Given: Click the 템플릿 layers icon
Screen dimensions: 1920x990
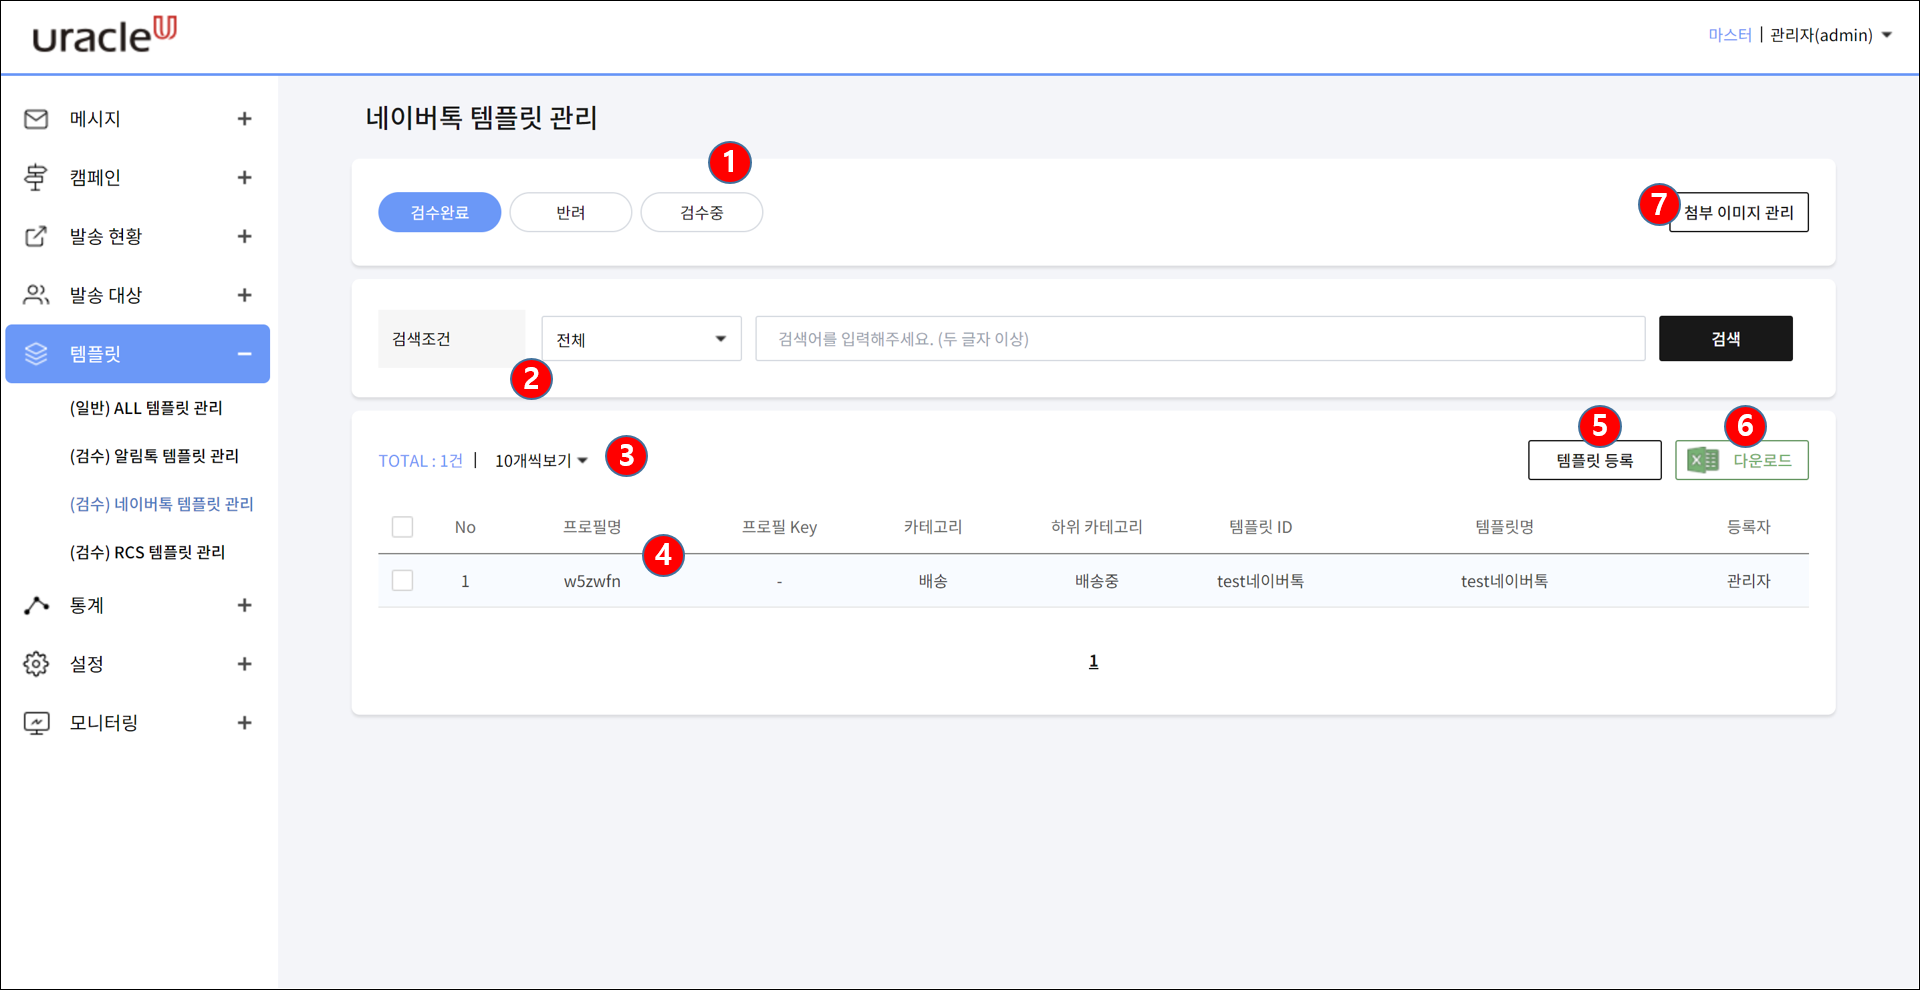Looking at the screenshot, I should [36, 354].
